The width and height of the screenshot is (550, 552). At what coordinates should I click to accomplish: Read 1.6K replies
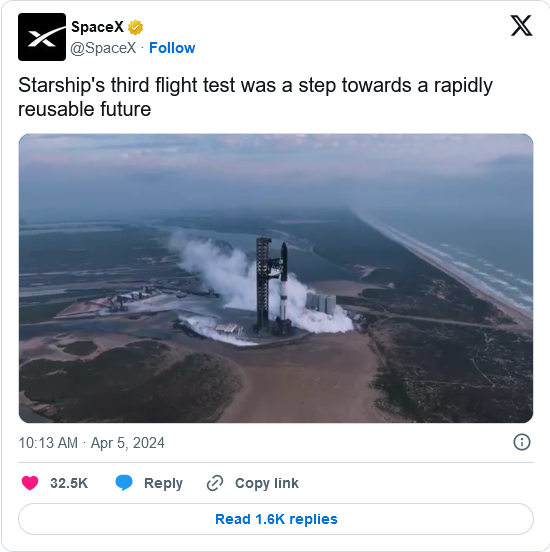[x=276, y=519]
